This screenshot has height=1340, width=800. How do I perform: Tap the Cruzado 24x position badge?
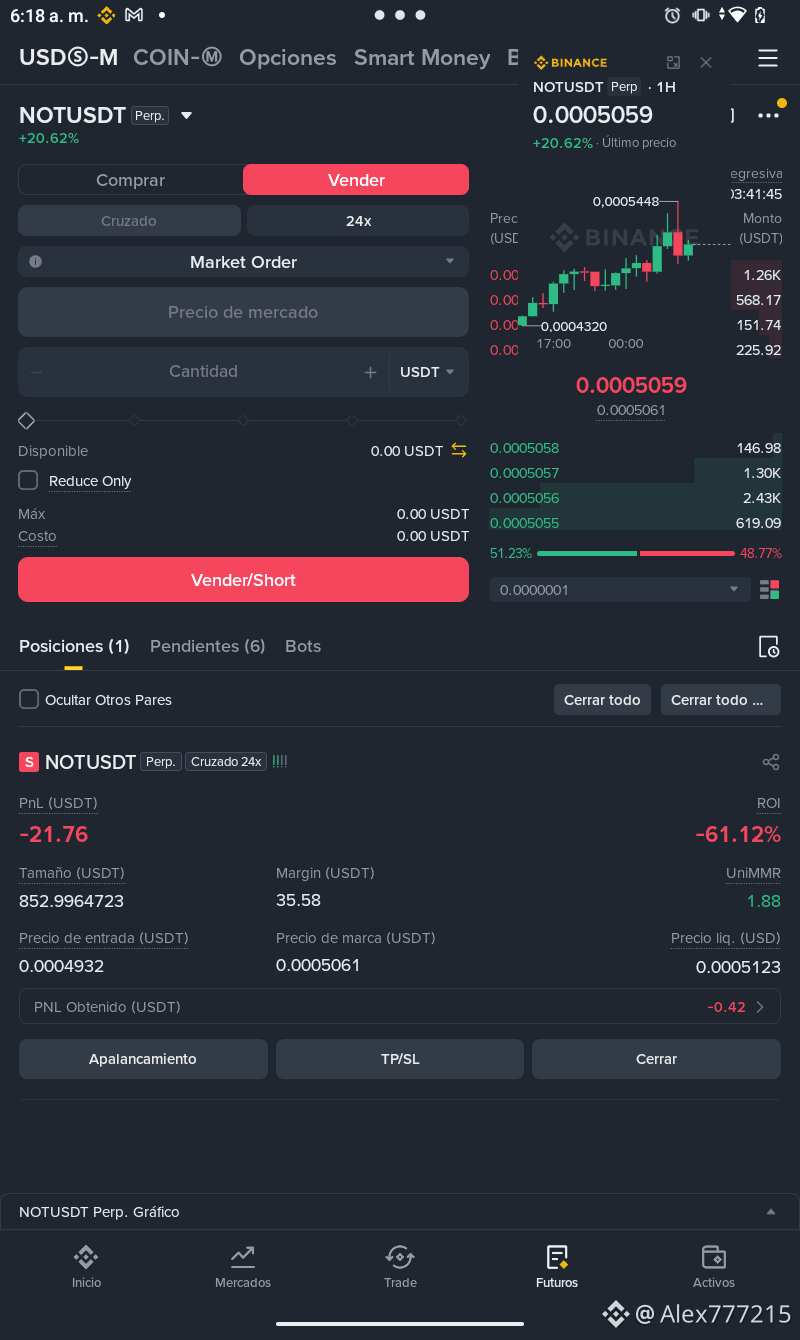[x=226, y=762]
